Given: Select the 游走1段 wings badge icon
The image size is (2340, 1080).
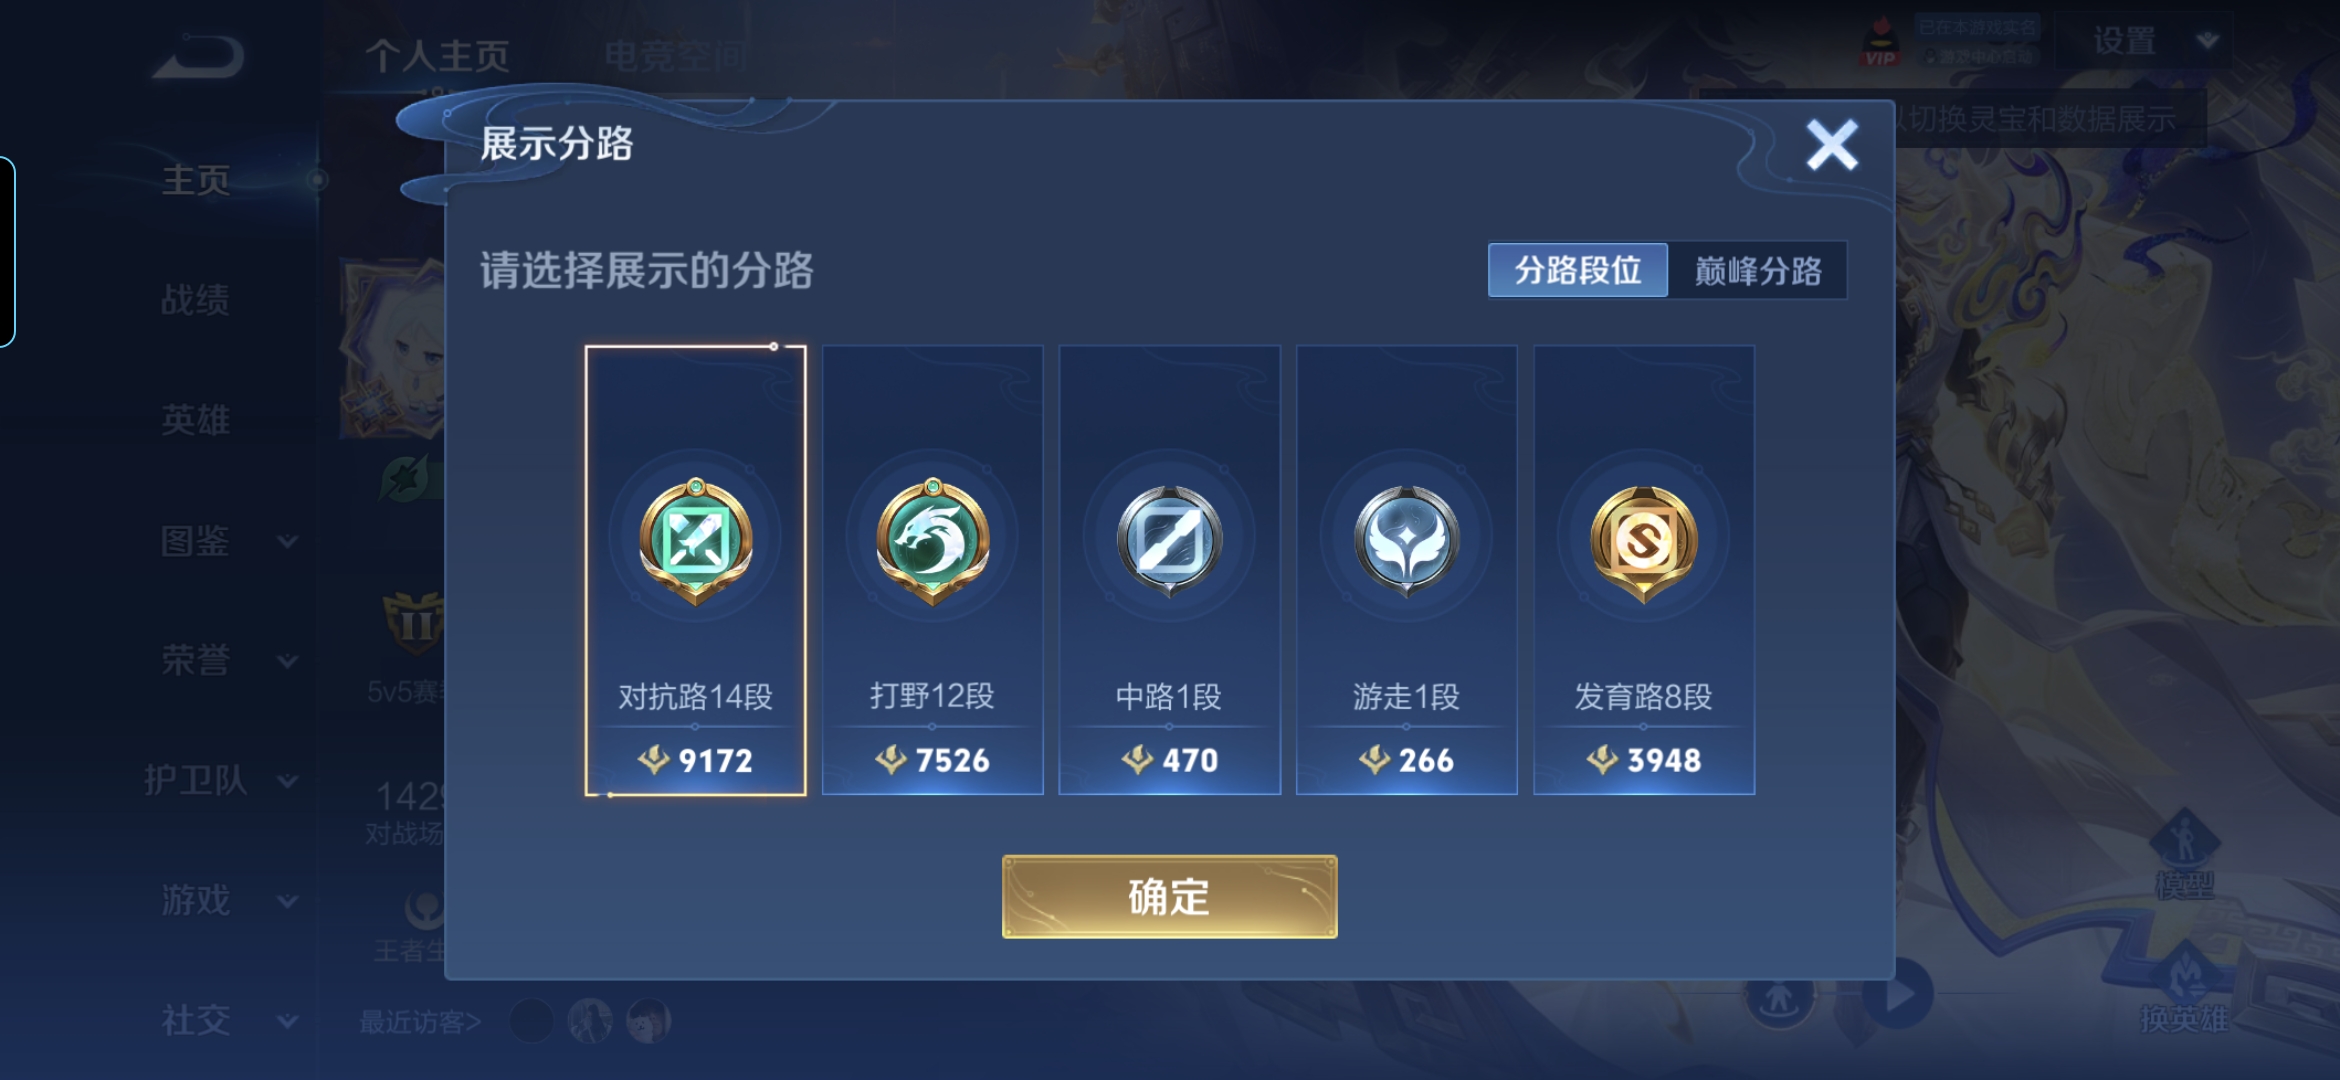Looking at the screenshot, I should [x=1406, y=541].
